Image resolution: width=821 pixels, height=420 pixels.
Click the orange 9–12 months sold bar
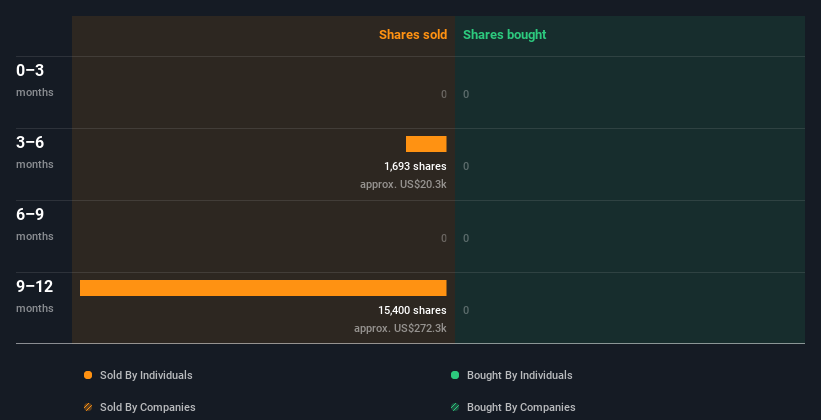pos(263,288)
